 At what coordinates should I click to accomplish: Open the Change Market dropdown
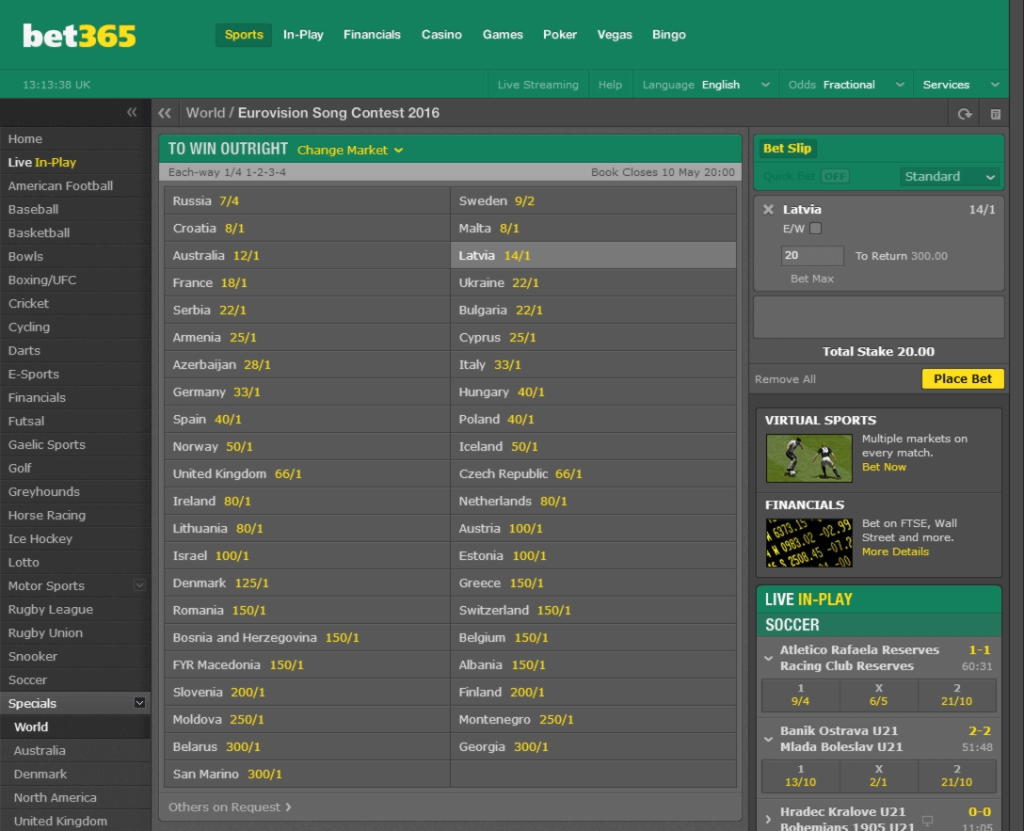(x=350, y=150)
